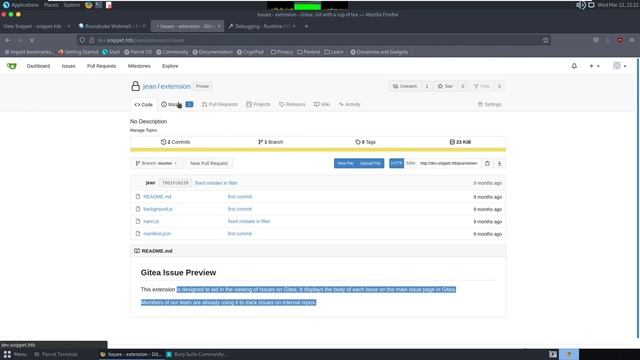Click the volume speaker tray icon
The width and height of the screenshot is (640, 360).
click(x=580, y=5)
